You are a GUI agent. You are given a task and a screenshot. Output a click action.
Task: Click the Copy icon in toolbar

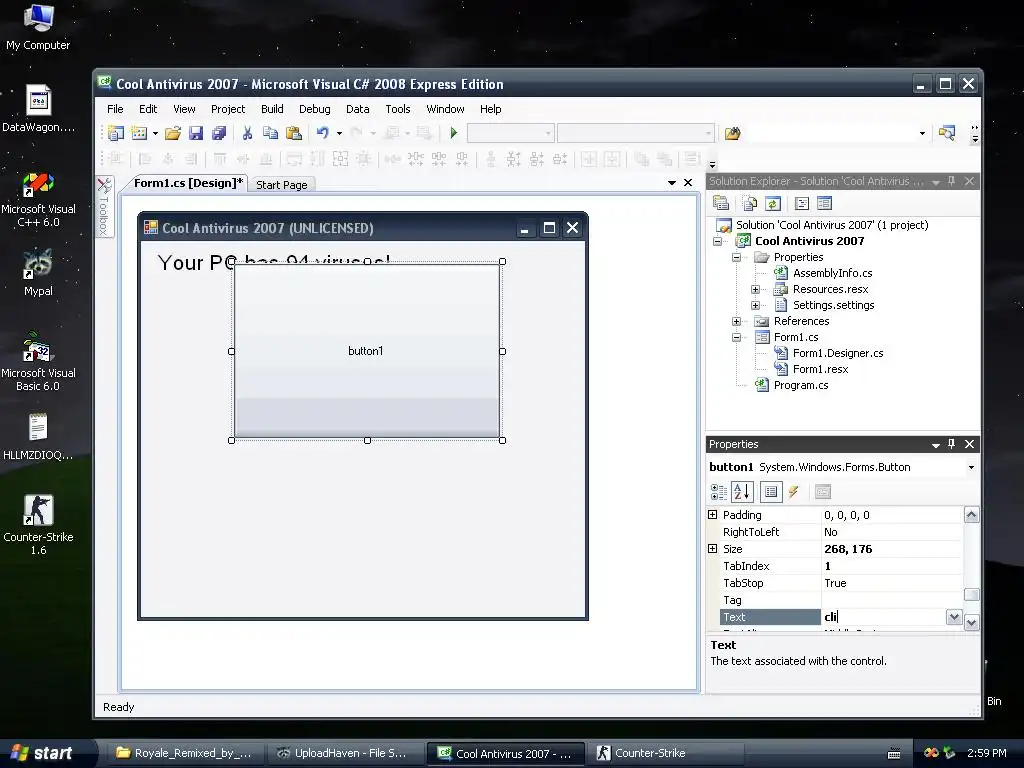(270, 133)
